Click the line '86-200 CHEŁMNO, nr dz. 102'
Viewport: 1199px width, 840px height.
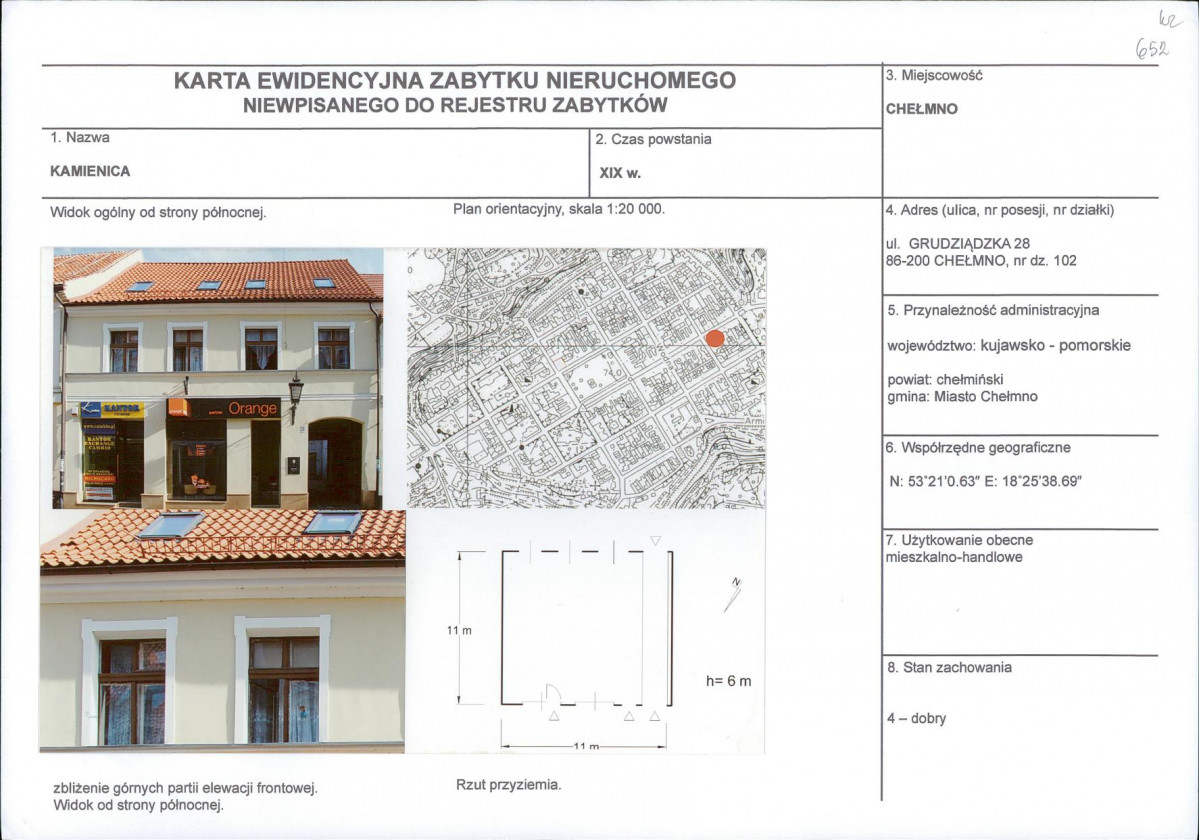tap(980, 261)
